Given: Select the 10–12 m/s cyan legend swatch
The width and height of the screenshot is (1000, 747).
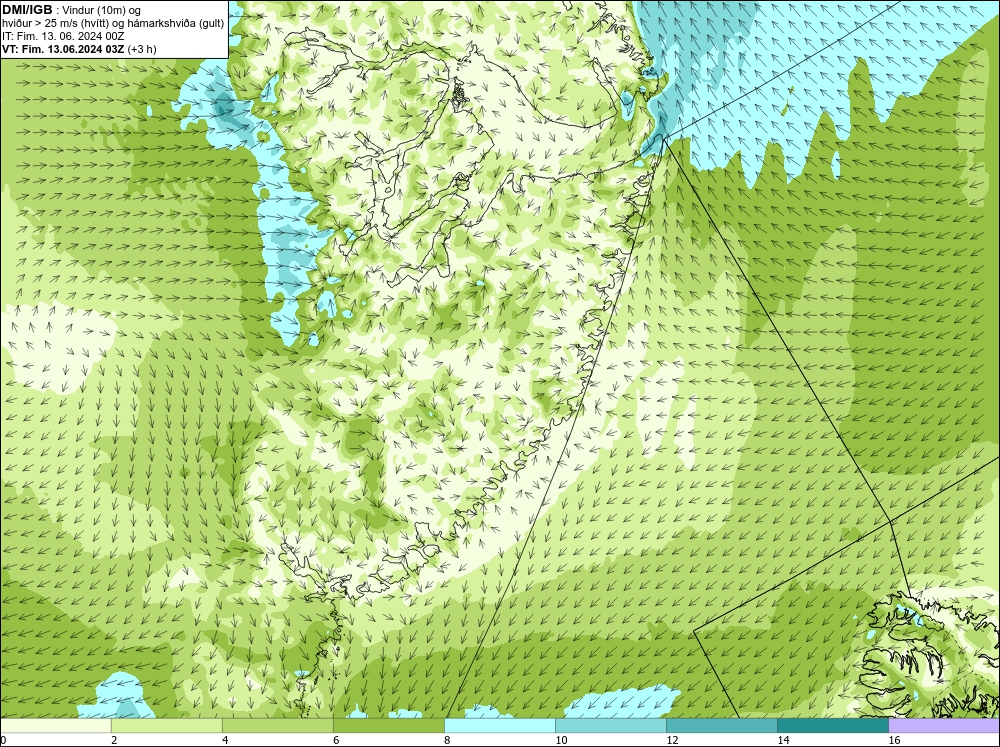Looking at the screenshot, I should [610, 726].
